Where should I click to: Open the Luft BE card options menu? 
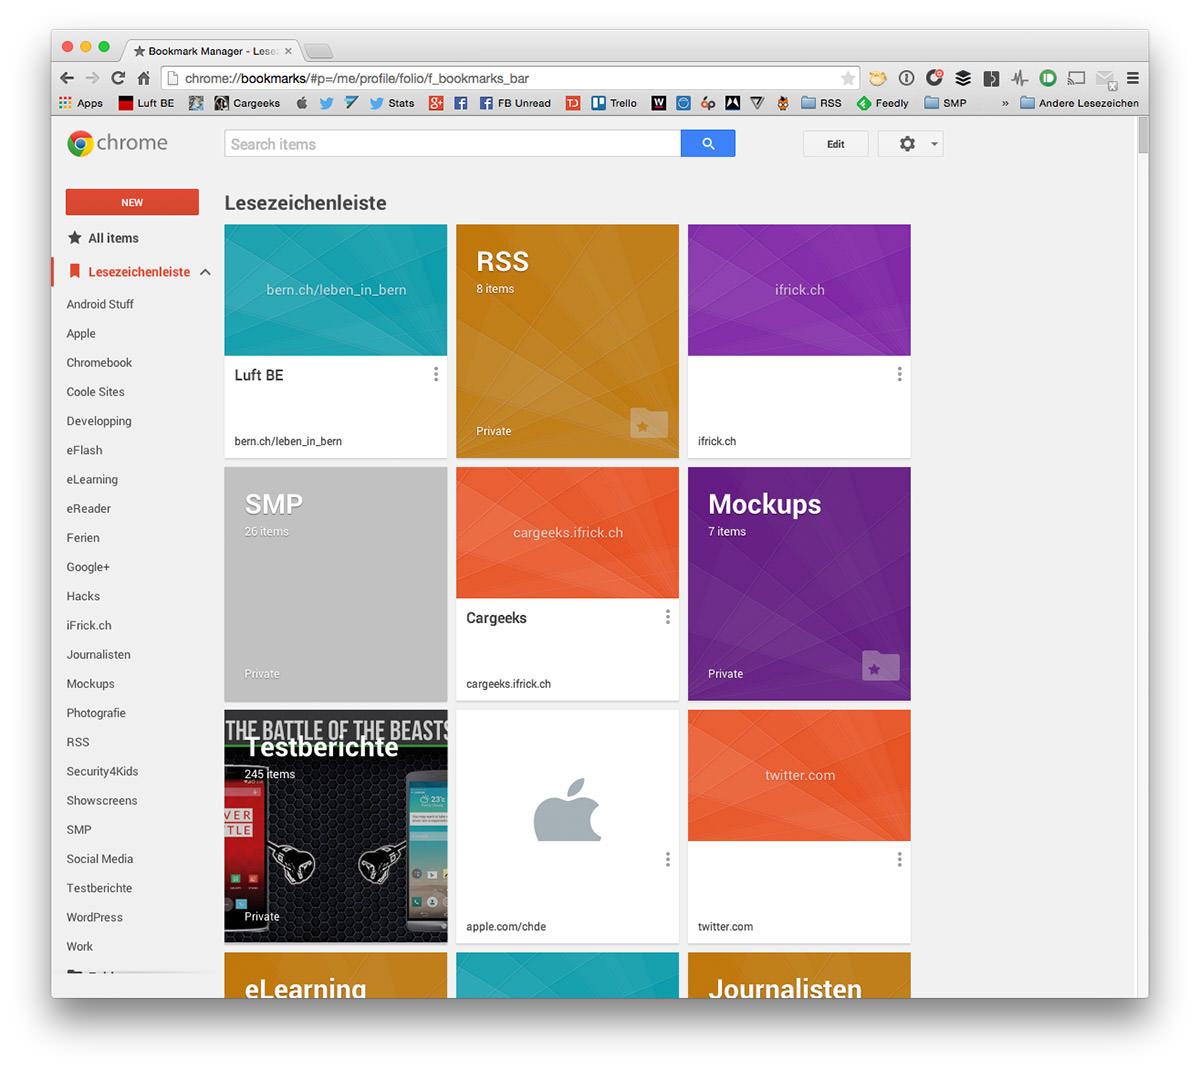click(x=435, y=374)
